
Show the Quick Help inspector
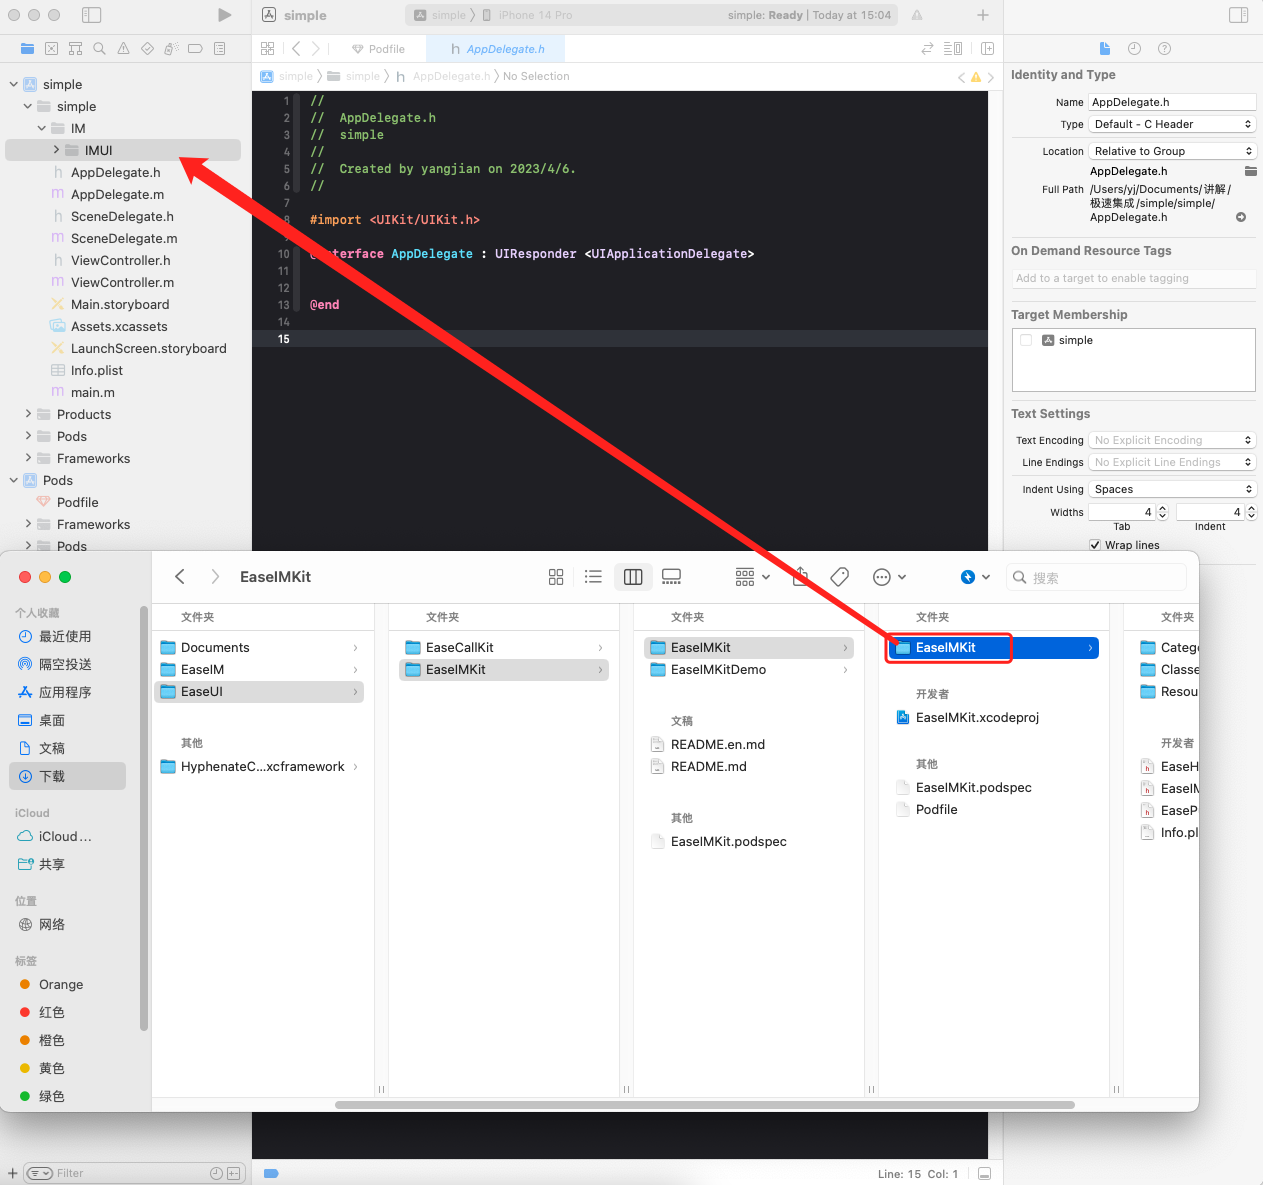[1164, 48]
